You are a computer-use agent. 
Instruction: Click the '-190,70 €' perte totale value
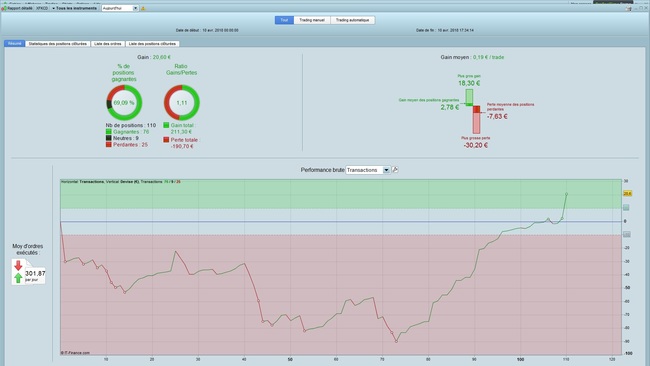point(182,146)
